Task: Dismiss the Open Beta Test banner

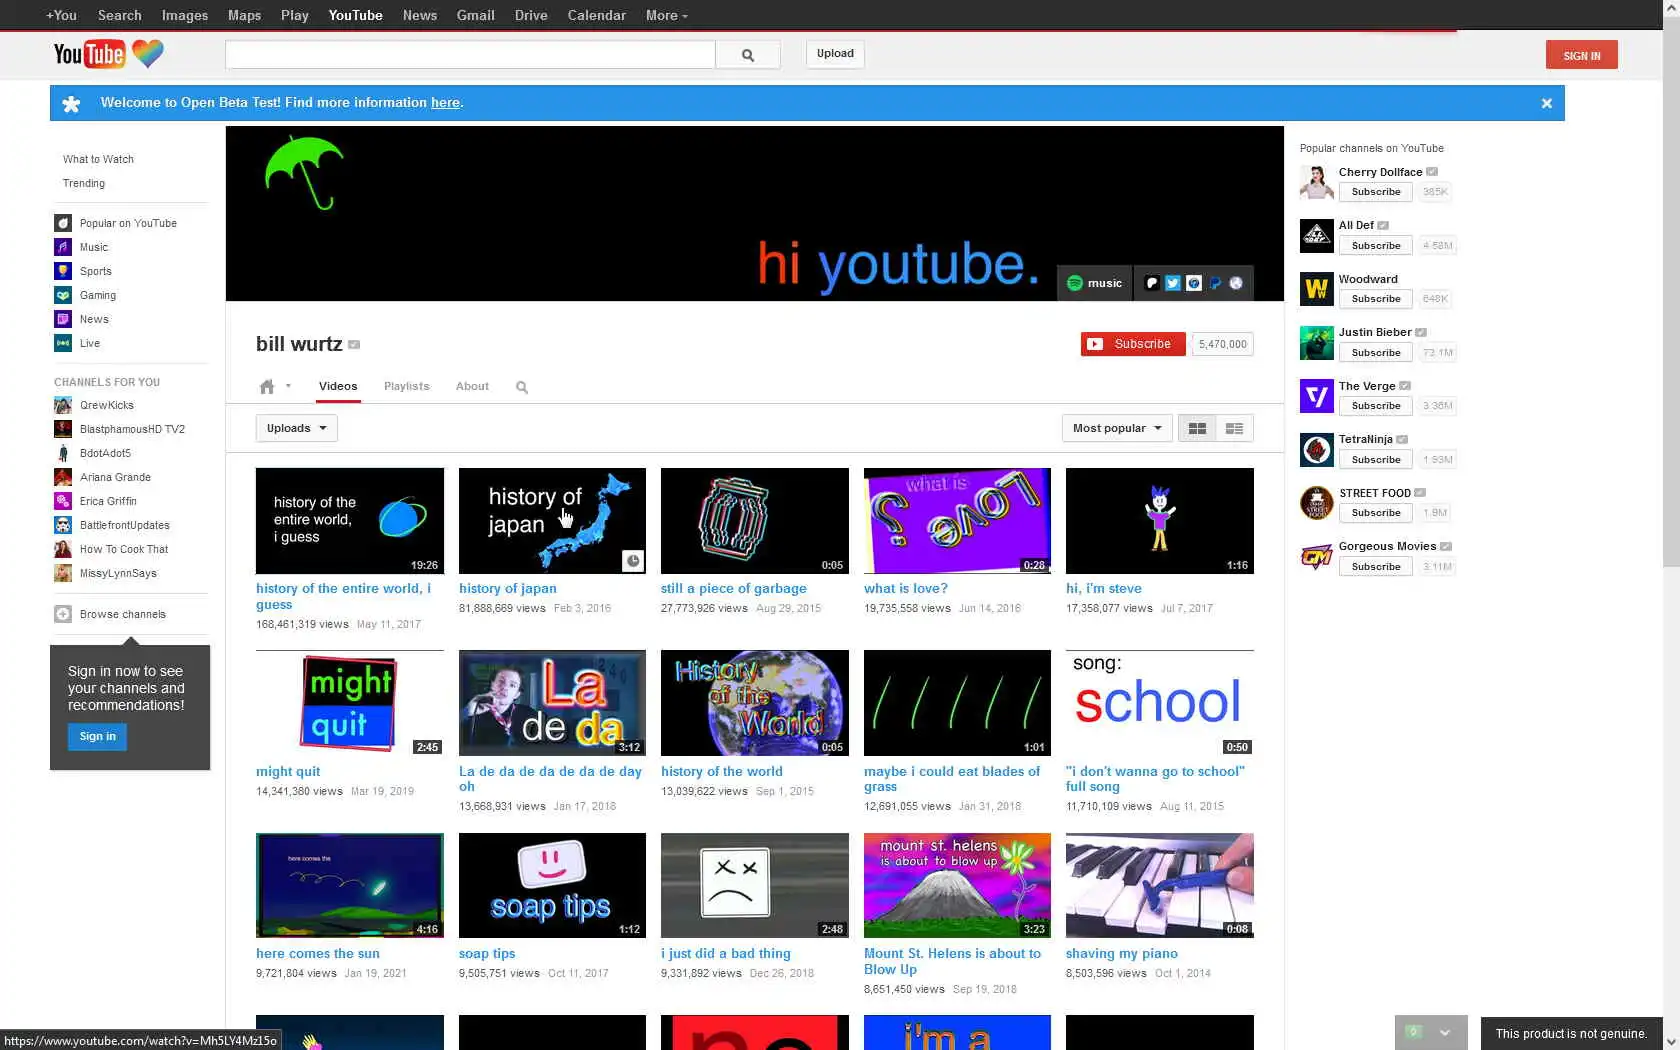Action: point(1547,103)
